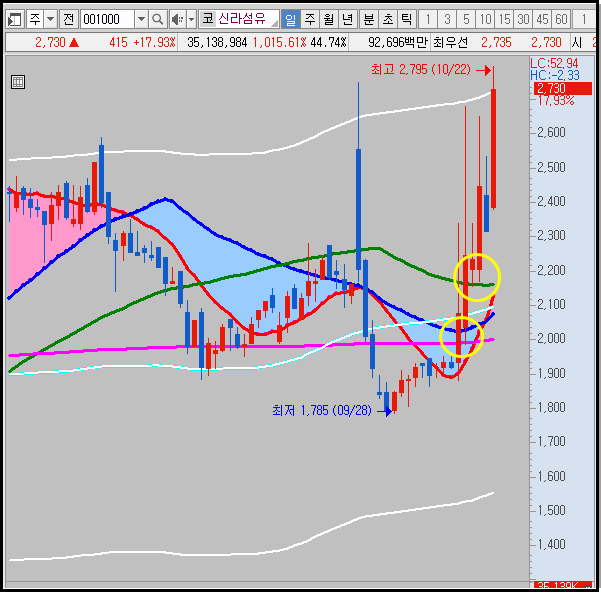Image resolution: width=601 pixels, height=592 pixels.
Task: Click the 코 market badge icon
Action: click(208, 19)
